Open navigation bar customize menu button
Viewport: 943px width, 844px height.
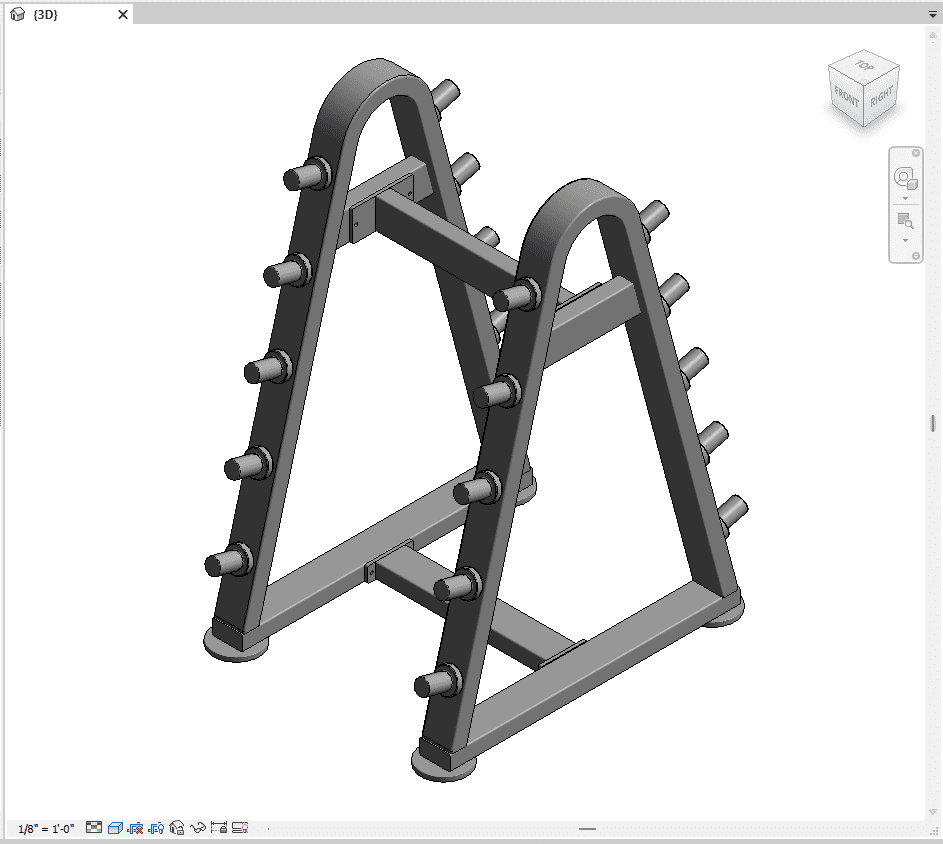pyautogui.click(x=916, y=257)
